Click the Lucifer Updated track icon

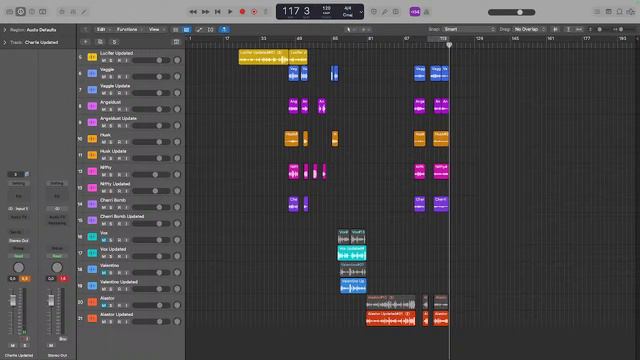point(92,57)
